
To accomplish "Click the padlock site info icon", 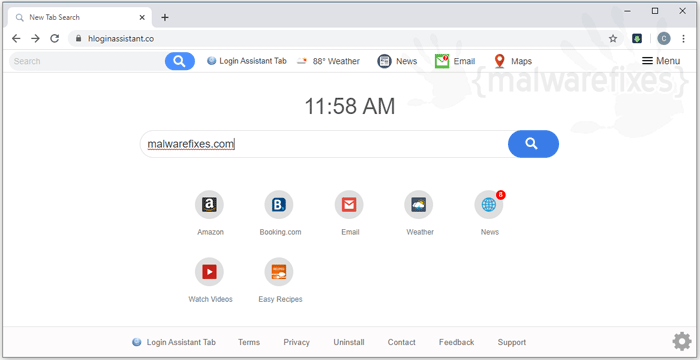I will [79, 38].
